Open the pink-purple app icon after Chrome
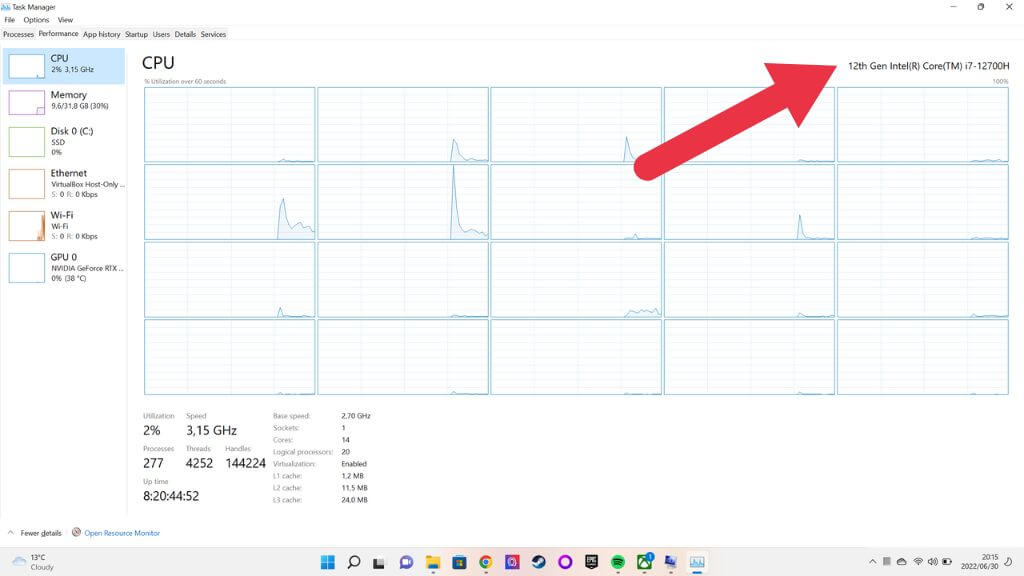1024x576 pixels. (x=512, y=562)
